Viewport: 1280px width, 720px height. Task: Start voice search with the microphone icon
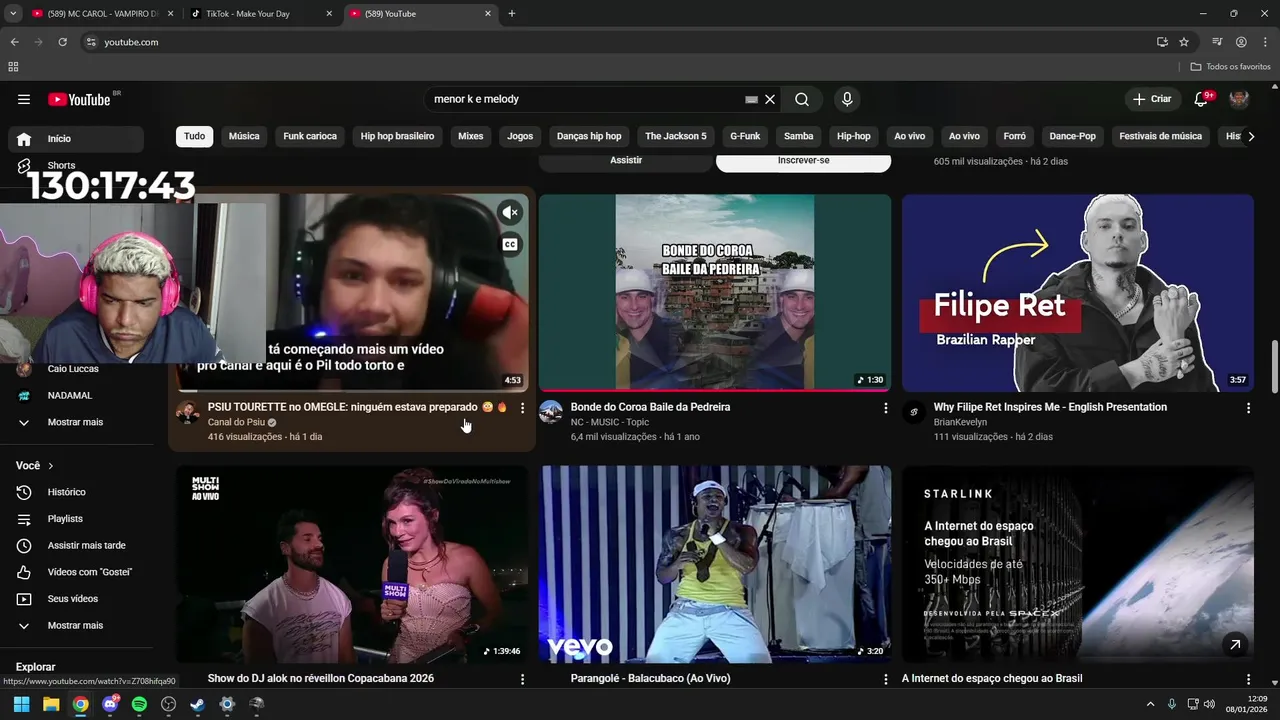tap(847, 99)
